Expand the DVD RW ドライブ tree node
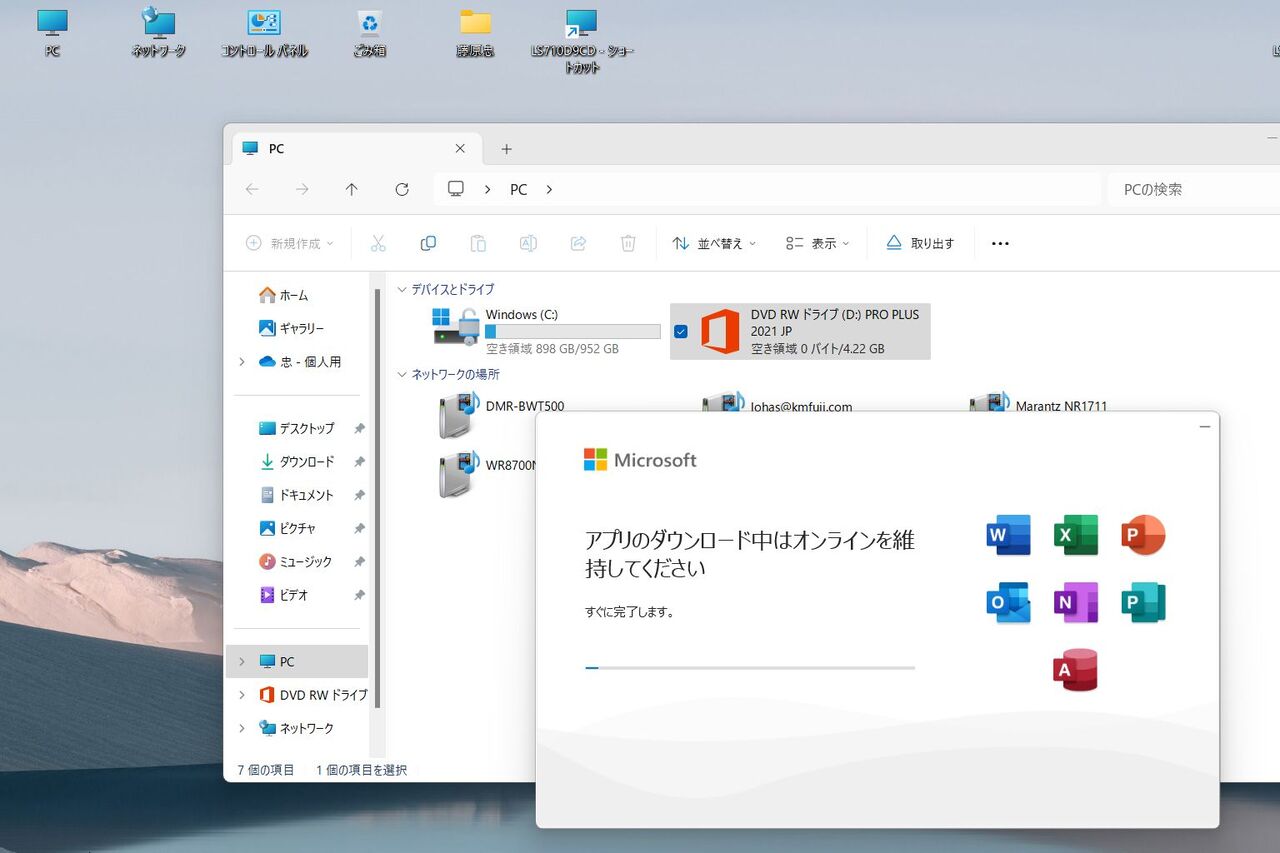1280x853 pixels. pyautogui.click(x=242, y=695)
